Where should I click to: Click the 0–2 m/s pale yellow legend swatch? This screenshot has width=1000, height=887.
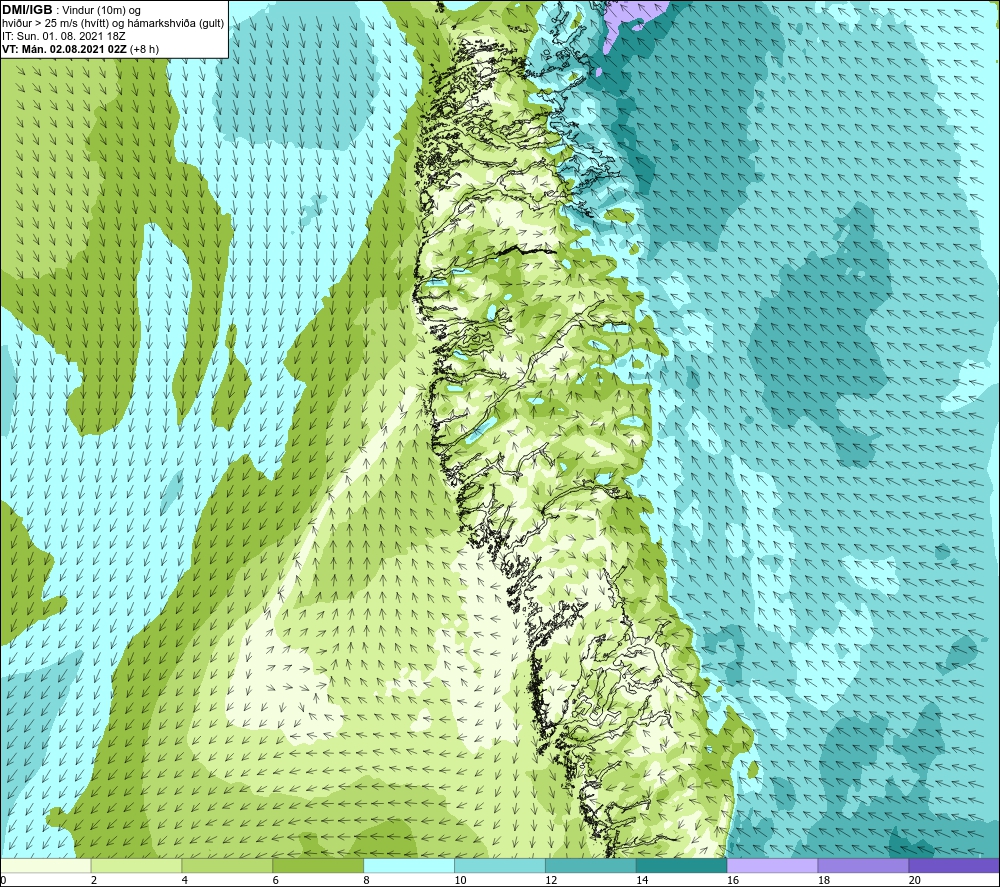(45, 865)
